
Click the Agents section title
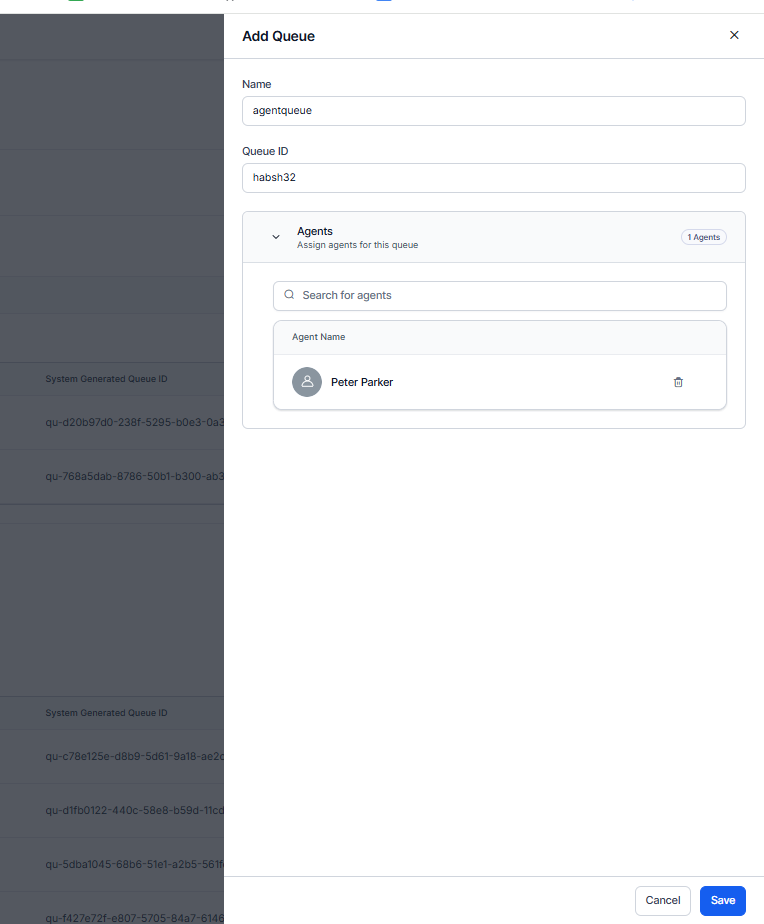(315, 231)
